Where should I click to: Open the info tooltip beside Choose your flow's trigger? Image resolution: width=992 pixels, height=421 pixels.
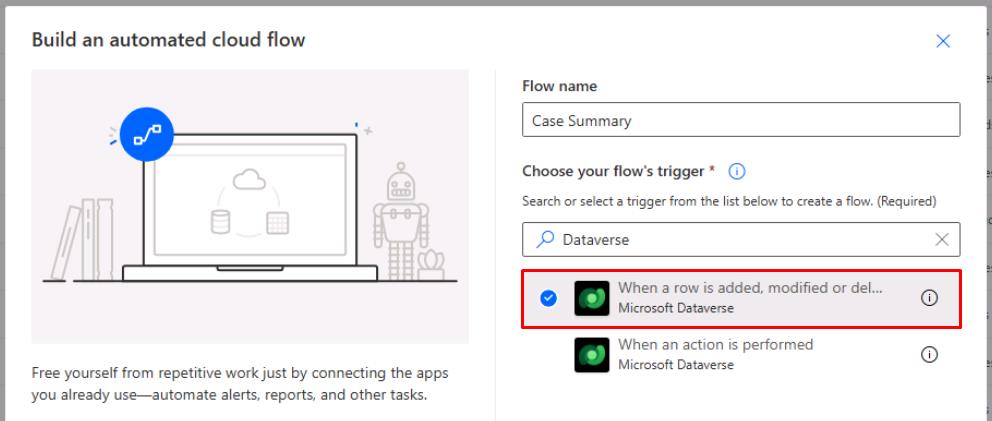(736, 171)
